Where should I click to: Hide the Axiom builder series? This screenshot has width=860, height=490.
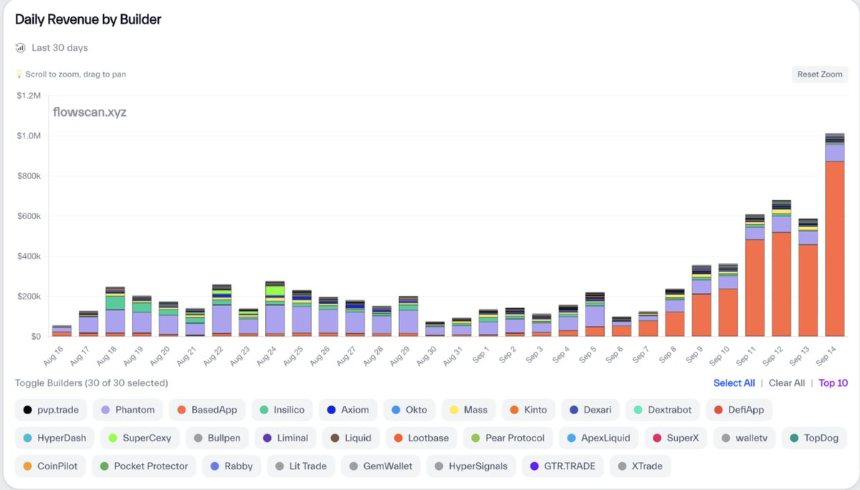coord(347,410)
